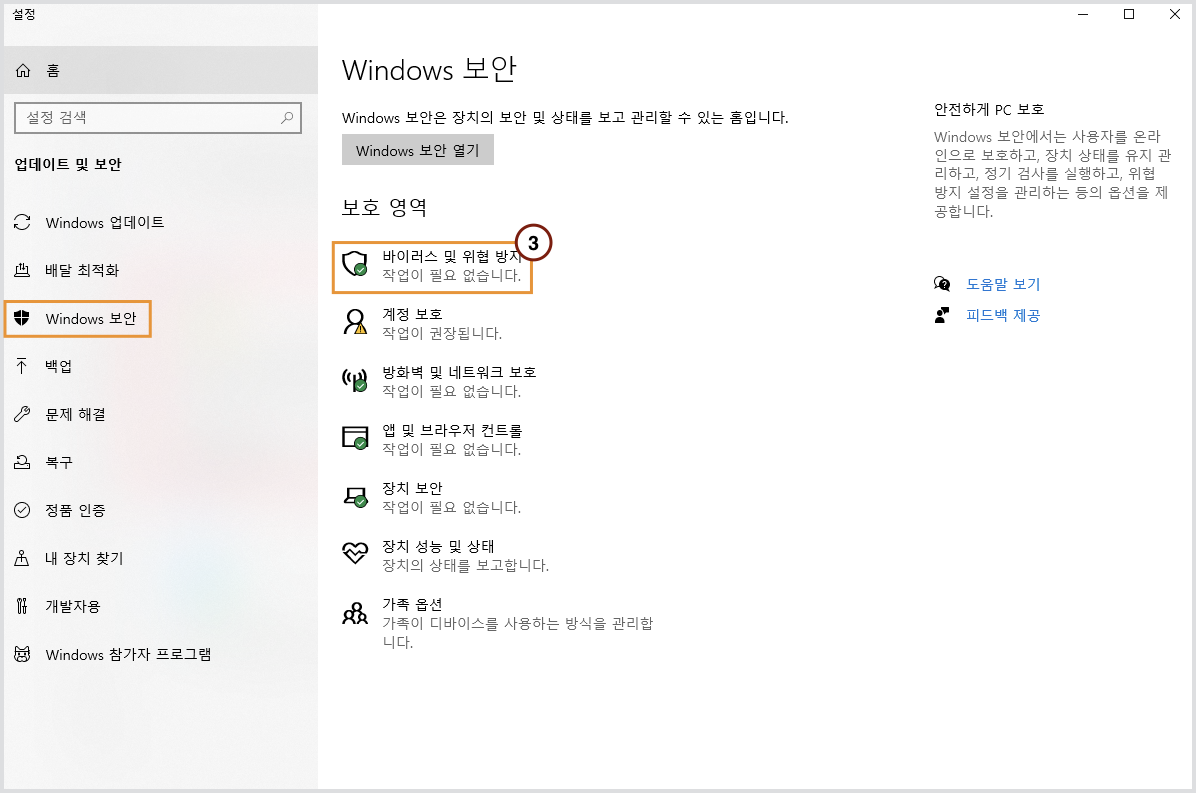Click the virus protection shield icon
Viewport: 1196px width, 793px height.
coord(355,264)
